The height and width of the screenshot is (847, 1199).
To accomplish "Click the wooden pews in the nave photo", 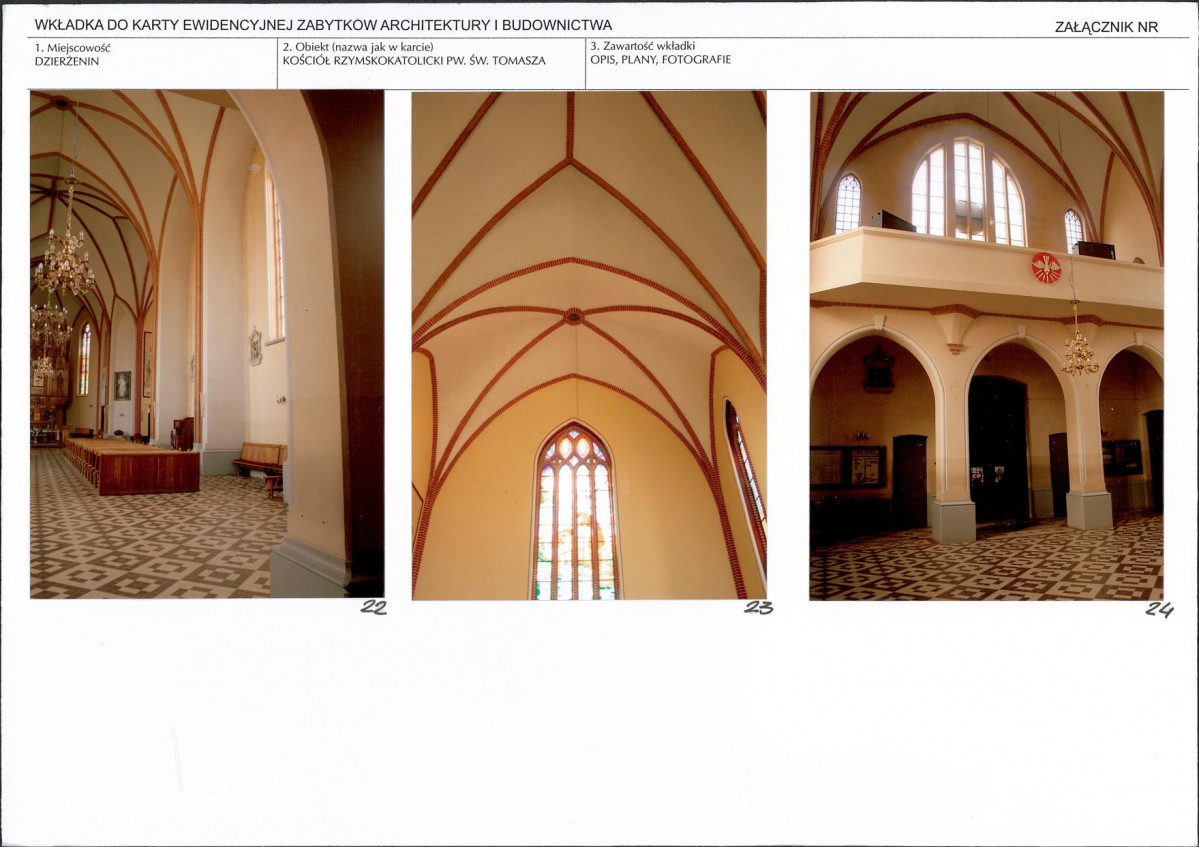I will (x=132, y=464).
